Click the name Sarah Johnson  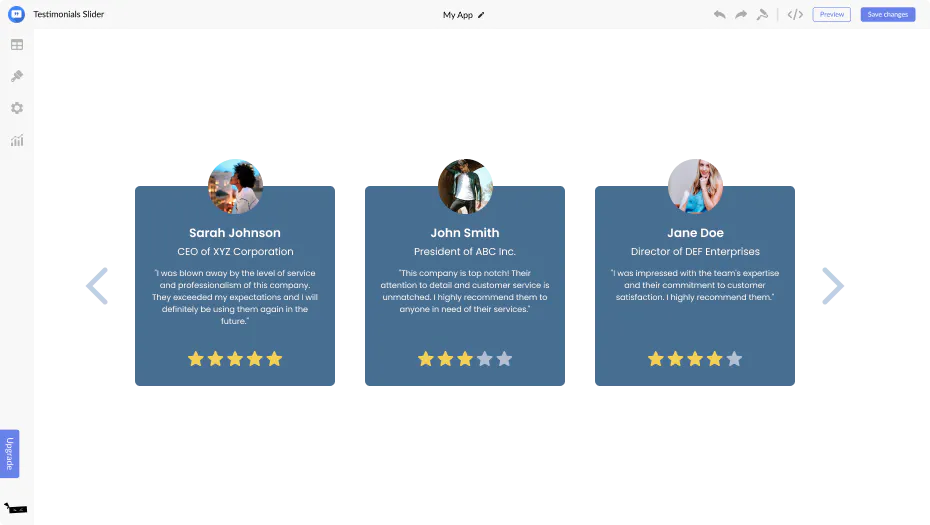pos(235,233)
